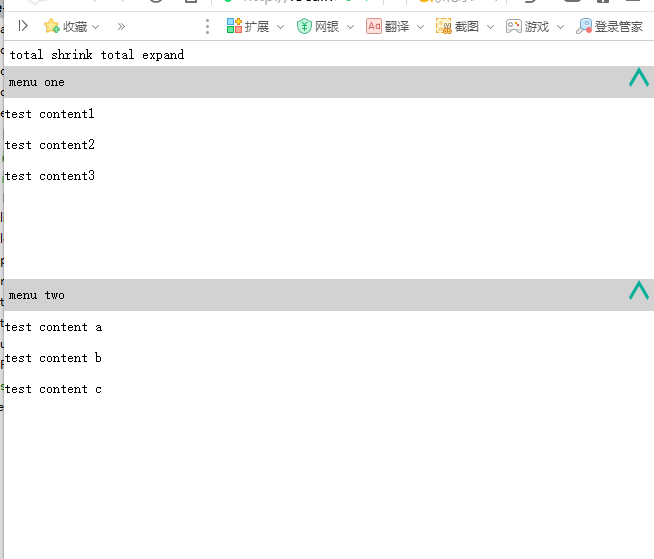Click the 翻译 translate icon
Screen dimensions: 654x559
point(374,26)
